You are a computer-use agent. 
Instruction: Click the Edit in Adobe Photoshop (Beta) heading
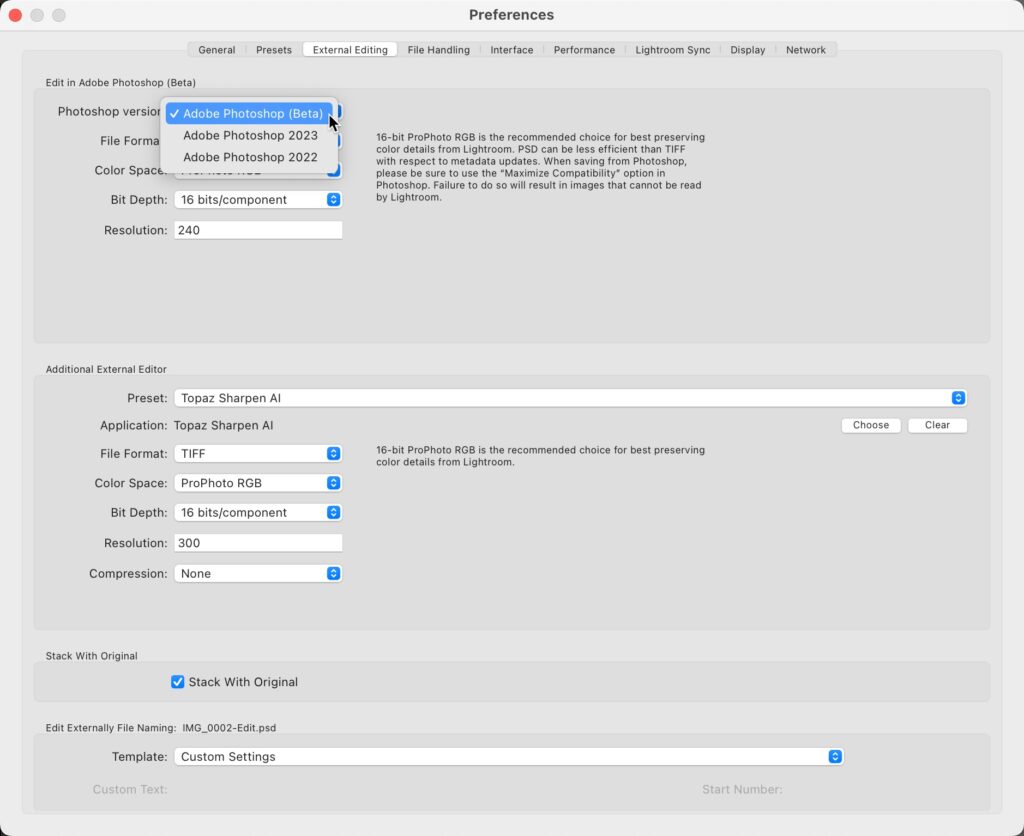121,82
